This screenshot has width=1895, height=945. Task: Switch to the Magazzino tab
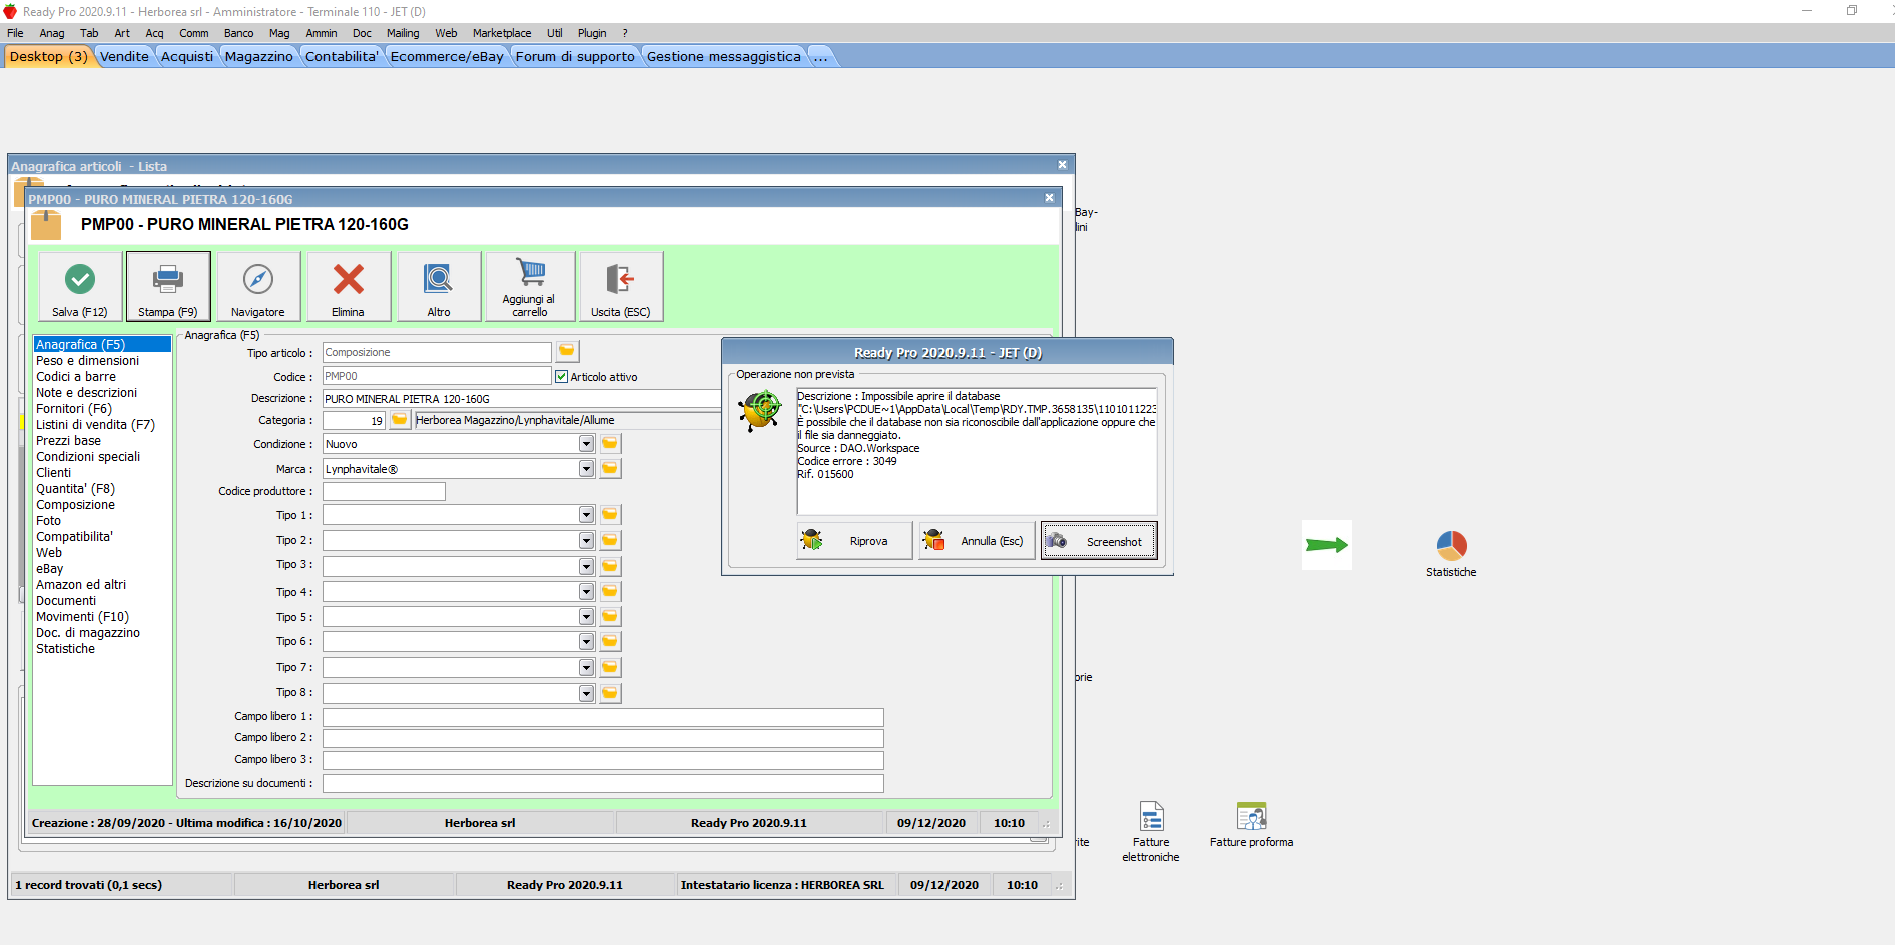pos(259,57)
